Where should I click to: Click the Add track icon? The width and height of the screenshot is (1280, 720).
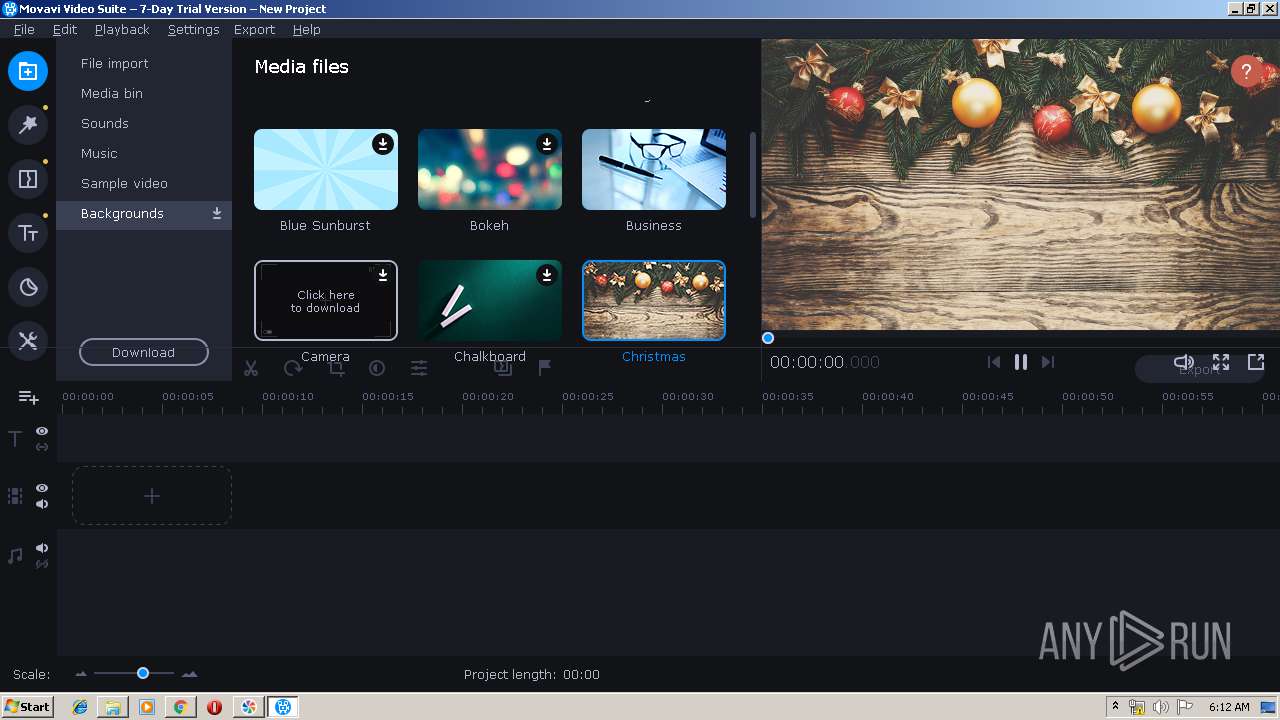pyautogui.click(x=28, y=398)
